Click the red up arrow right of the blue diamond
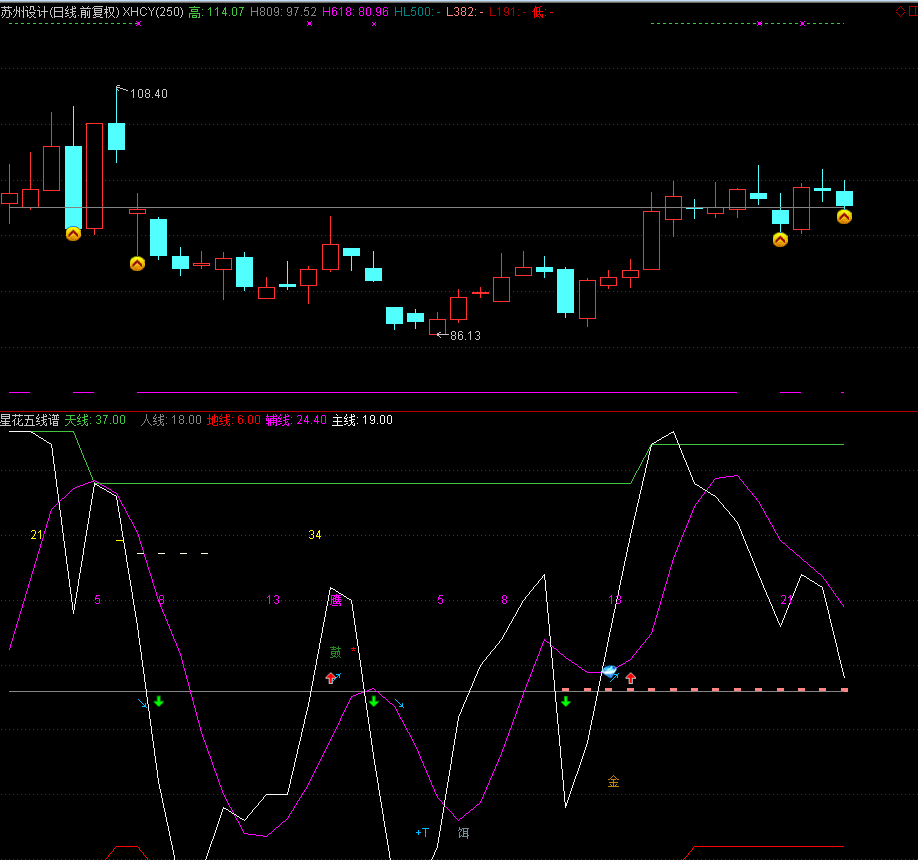This screenshot has height=860, width=918. [631, 678]
